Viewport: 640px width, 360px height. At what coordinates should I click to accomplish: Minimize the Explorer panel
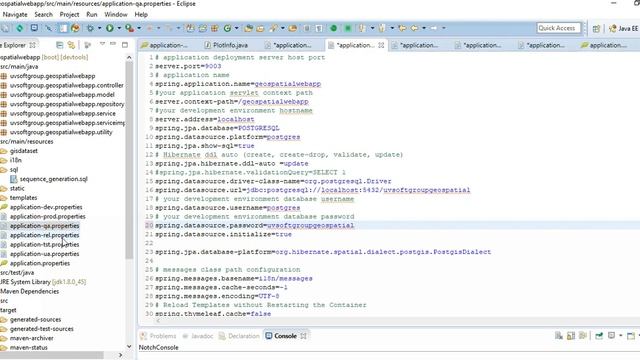pos(113,44)
